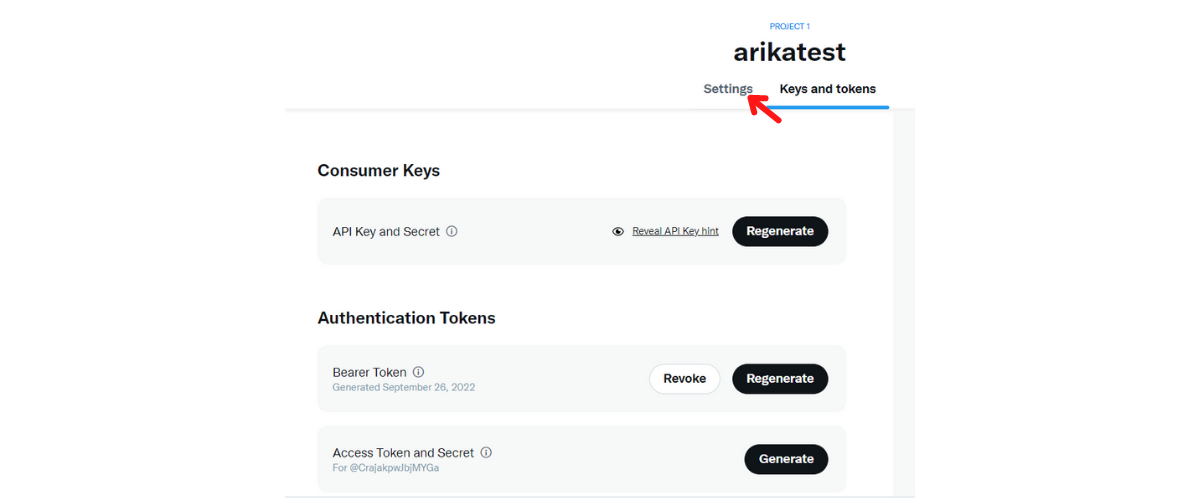Click the eye icon for revealing API Key hint
This screenshot has width=1200, height=500.
618,231
